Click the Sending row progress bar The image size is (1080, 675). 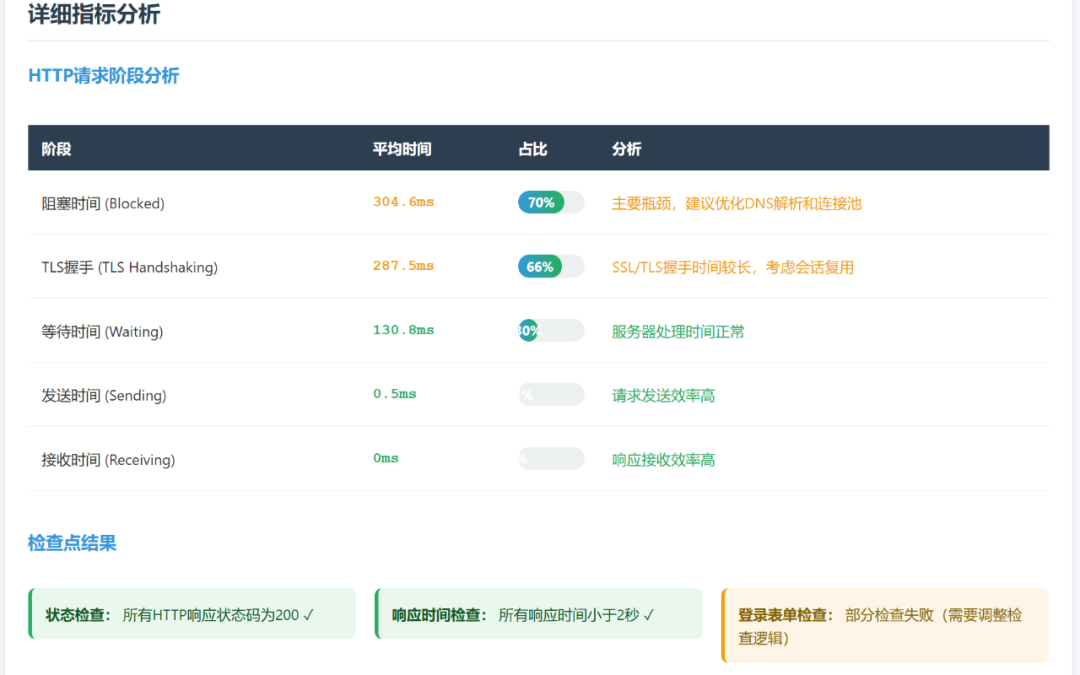[x=551, y=395]
